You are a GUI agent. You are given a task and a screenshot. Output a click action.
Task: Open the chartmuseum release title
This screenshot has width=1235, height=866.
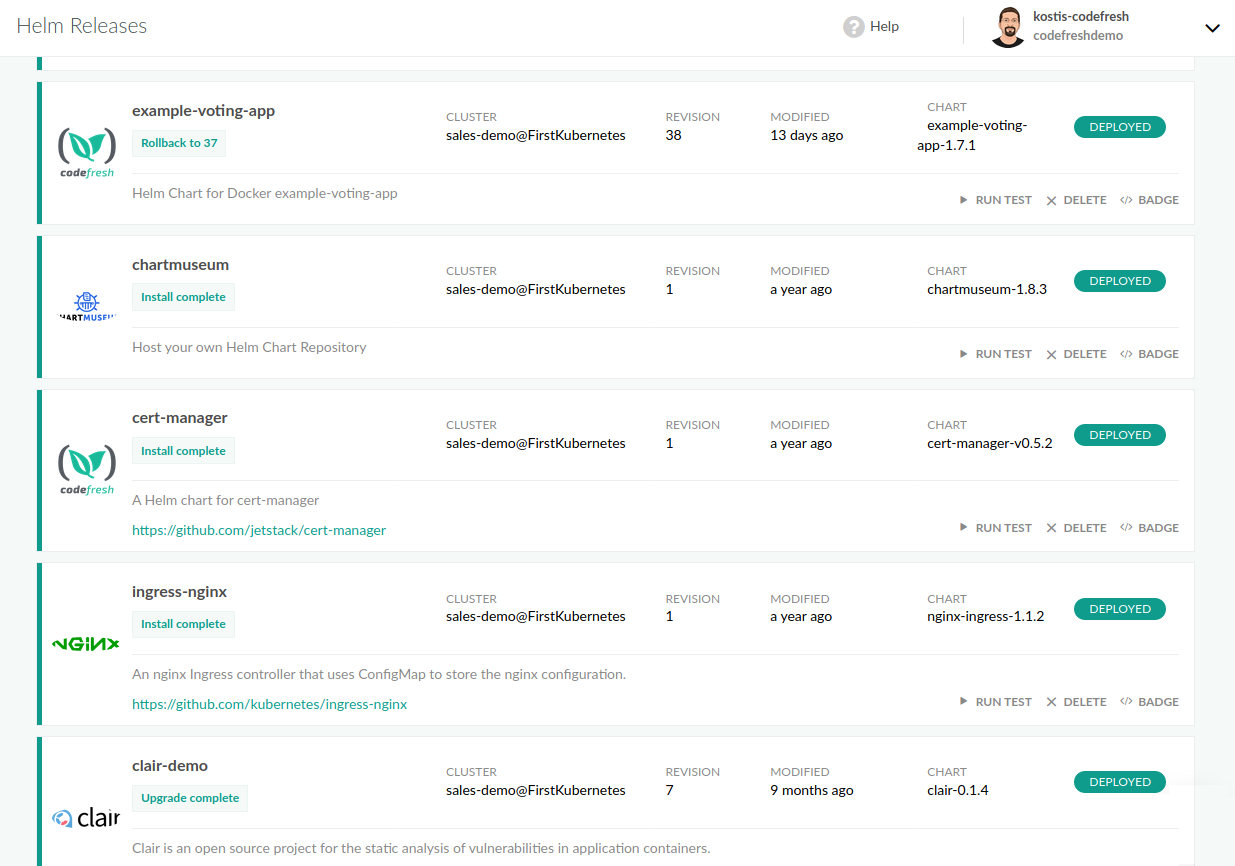180,265
